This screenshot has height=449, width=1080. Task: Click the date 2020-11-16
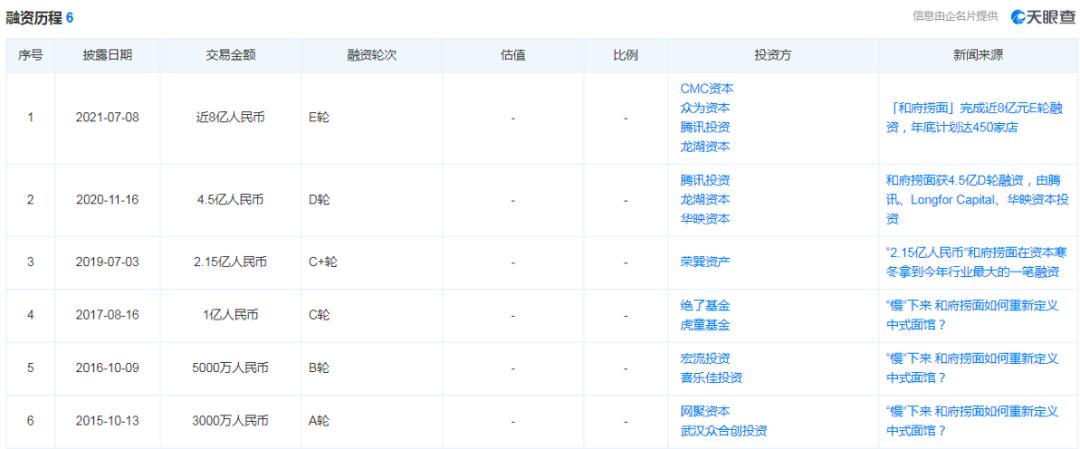click(107, 200)
